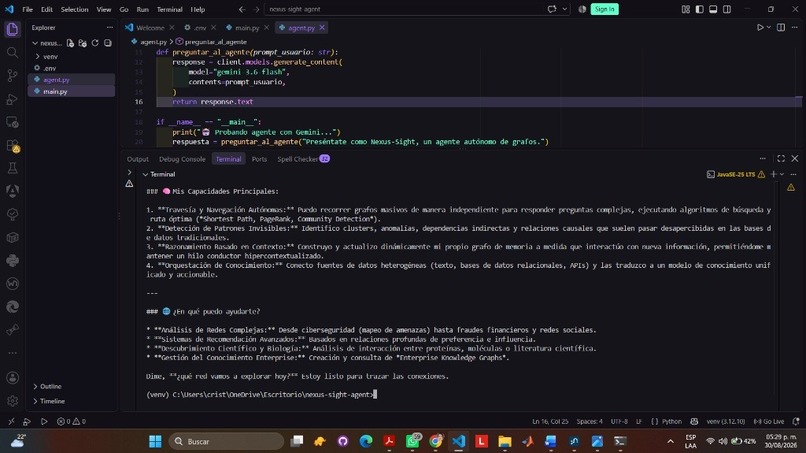Click the Python language mode in status bar

coord(671,421)
